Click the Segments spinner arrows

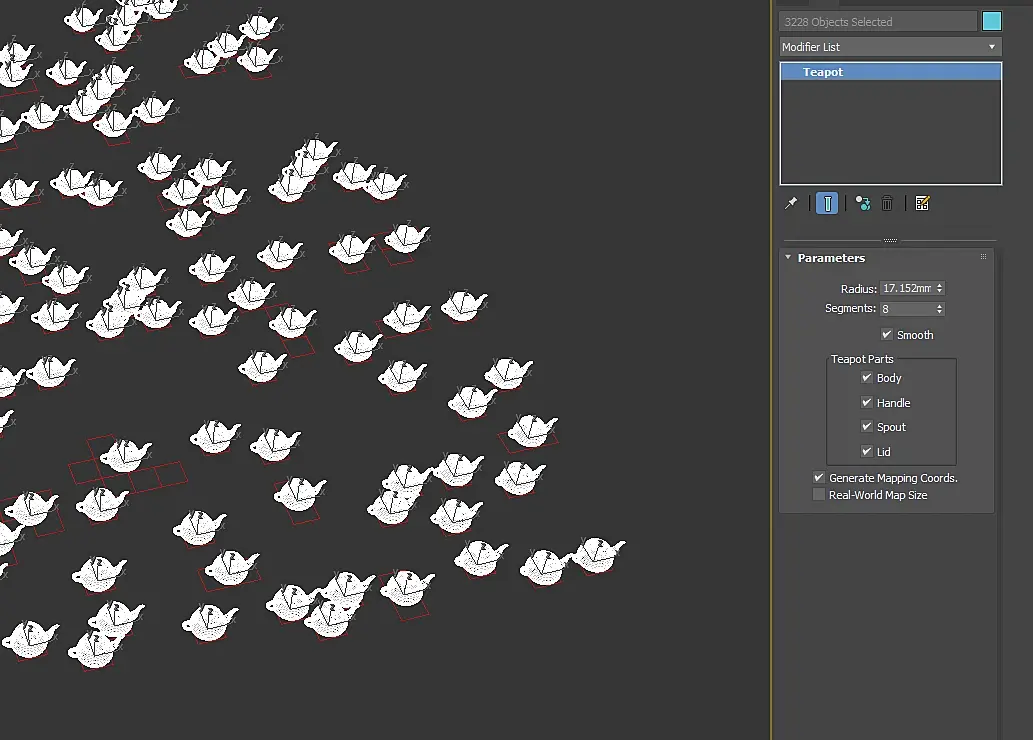[940, 309]
